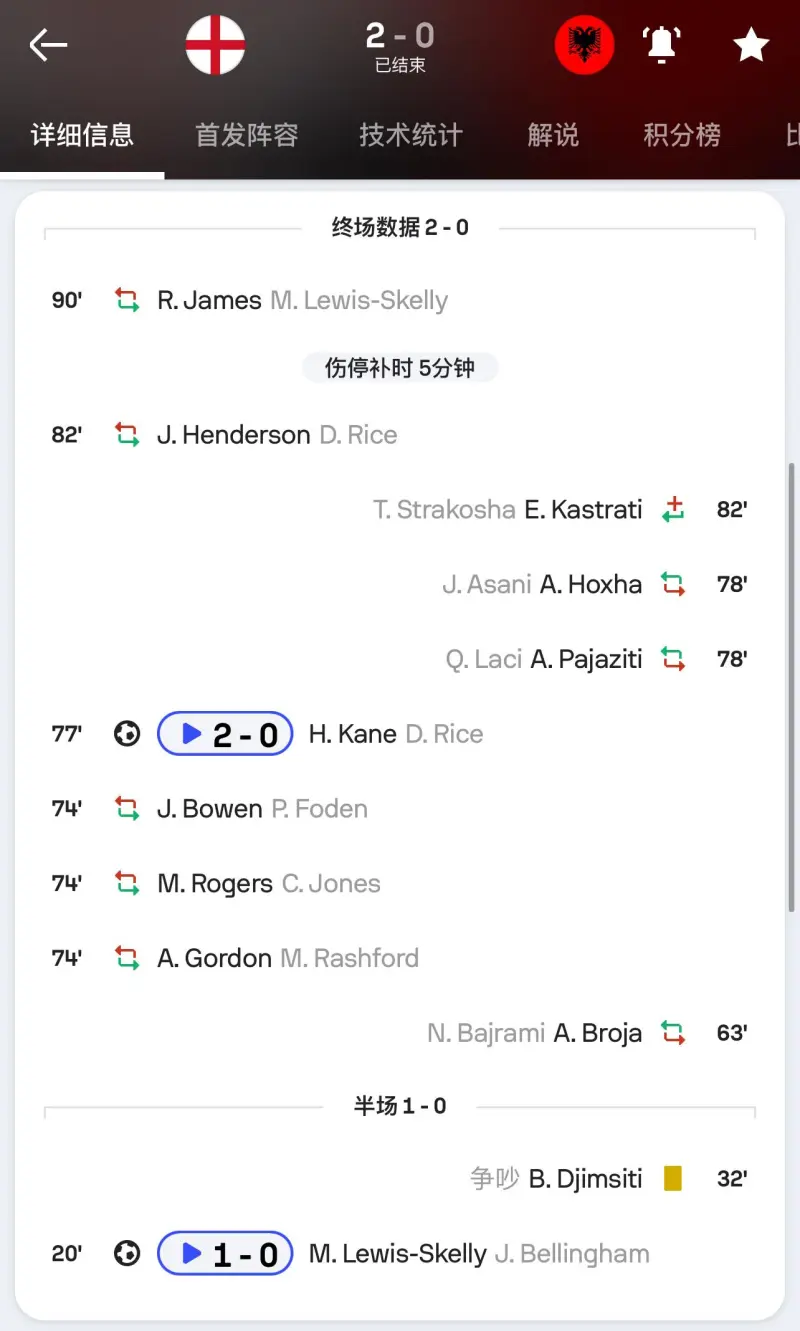Switch to 首发阵容 tab

tap(247, 135)
